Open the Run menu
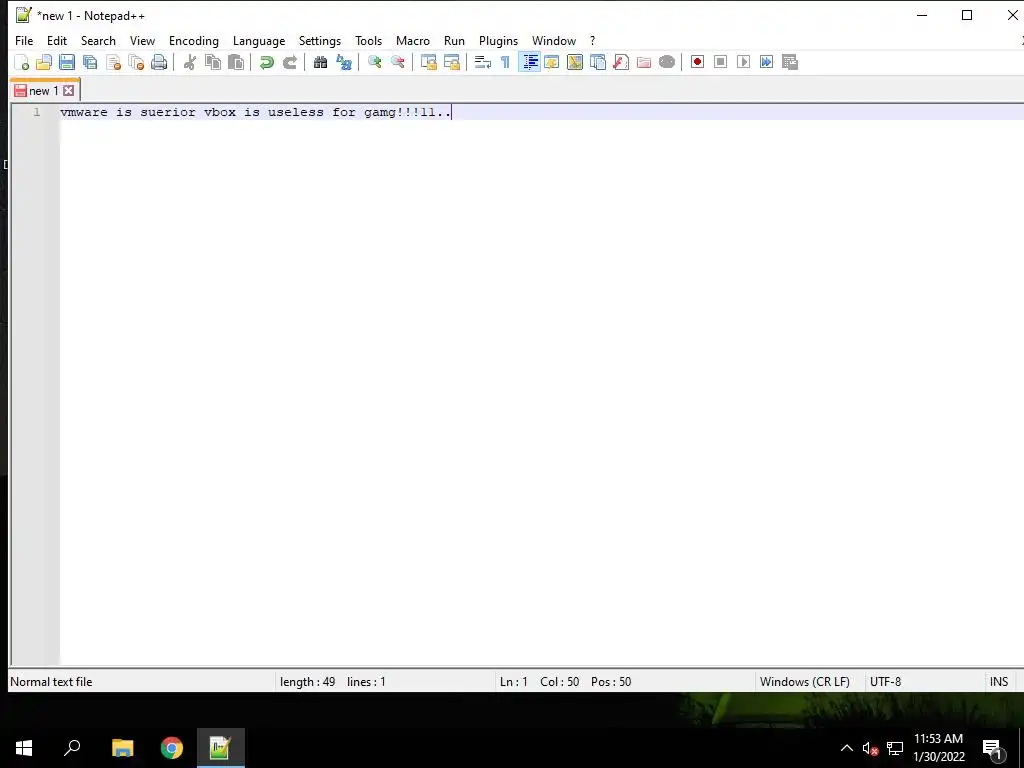 click(x=455, y=40)
